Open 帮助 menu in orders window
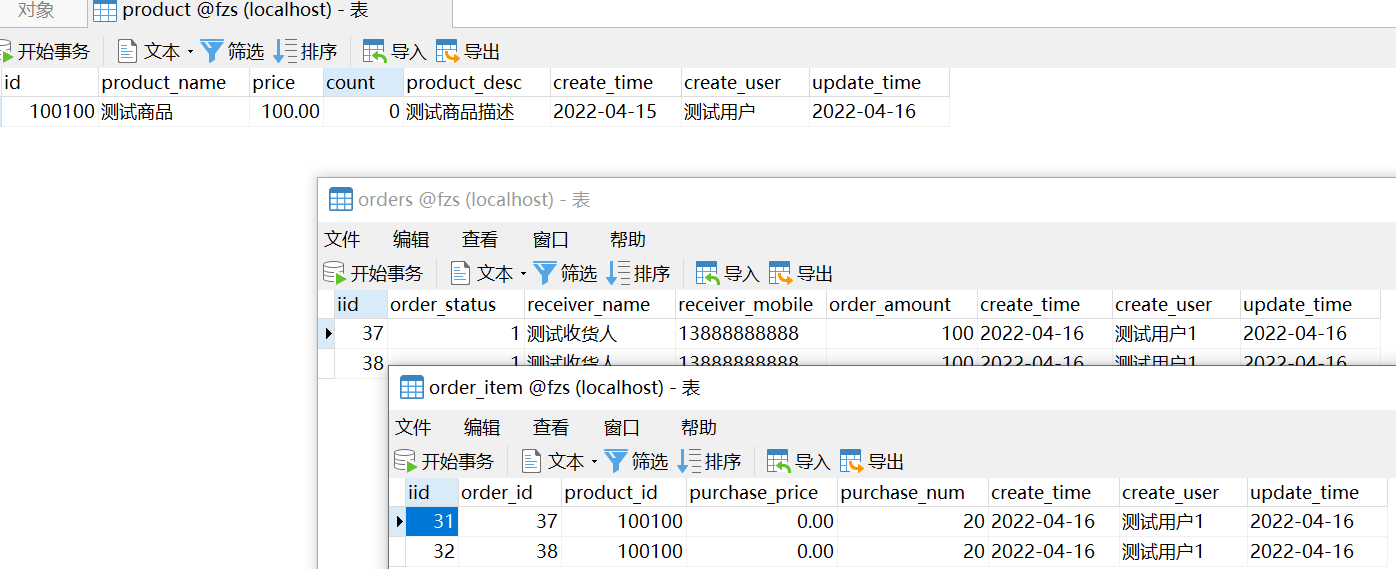 click(x=628, y=240)
